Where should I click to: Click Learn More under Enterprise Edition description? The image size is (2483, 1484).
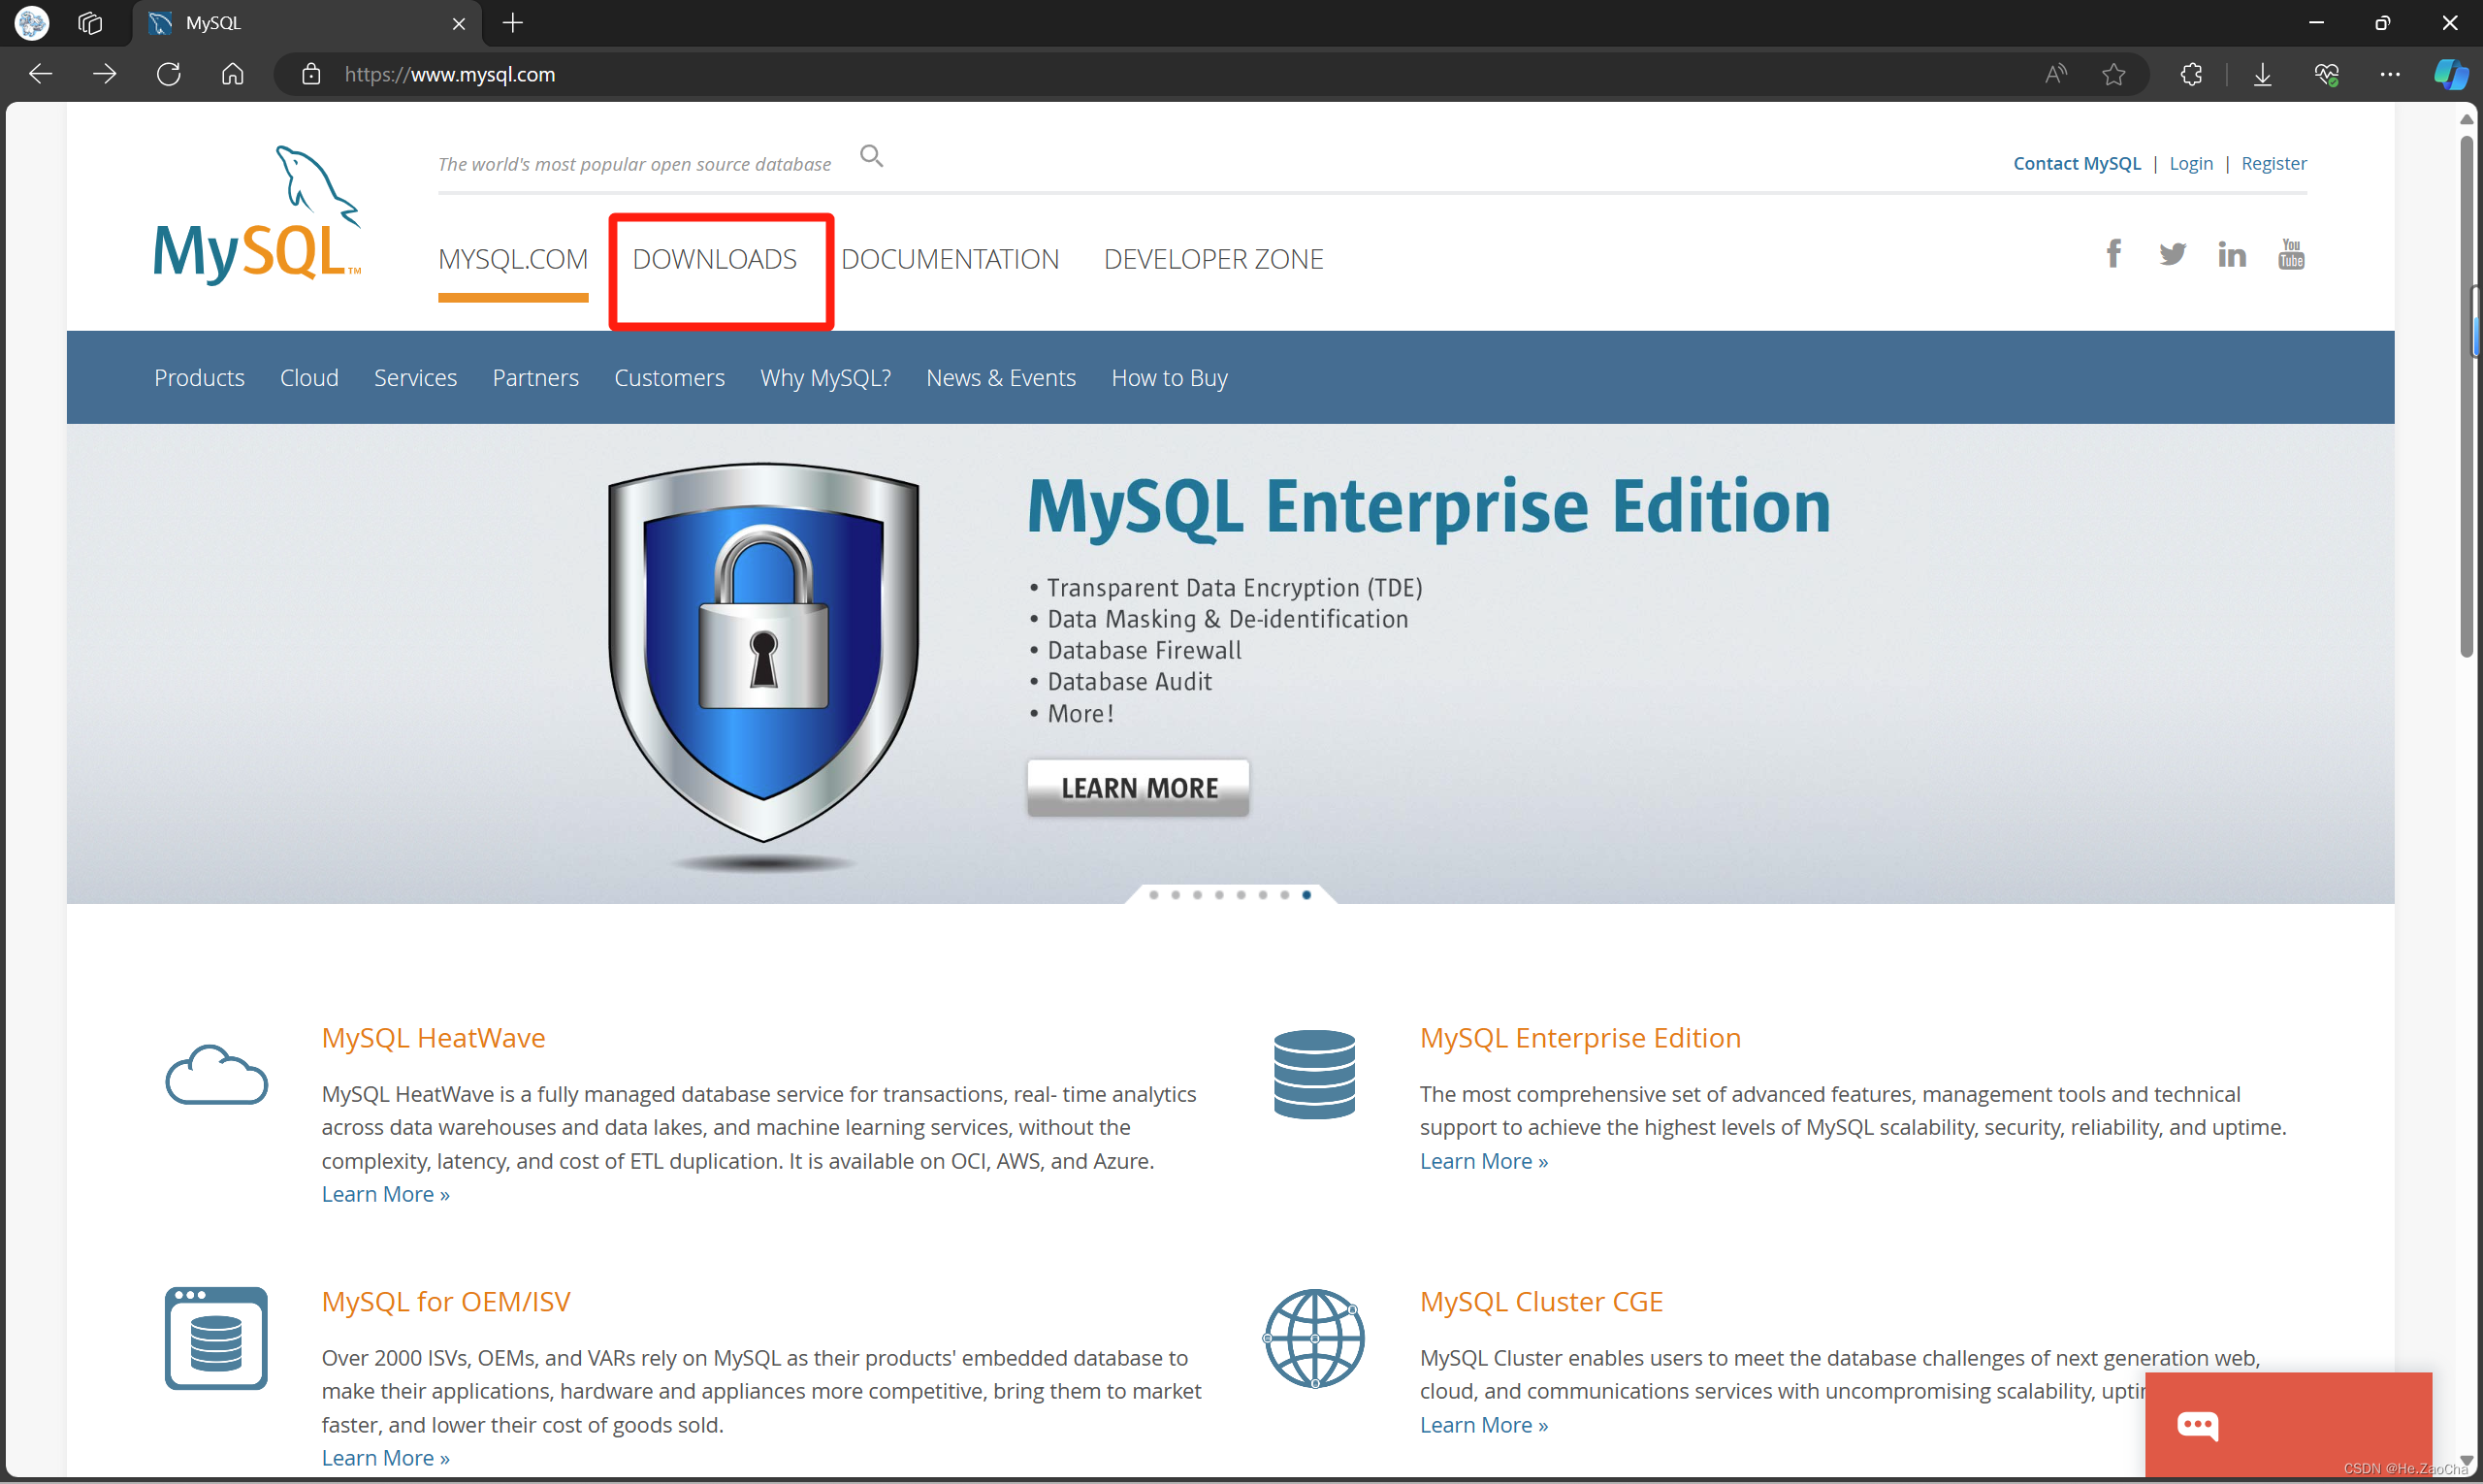coord(1483,1161)
